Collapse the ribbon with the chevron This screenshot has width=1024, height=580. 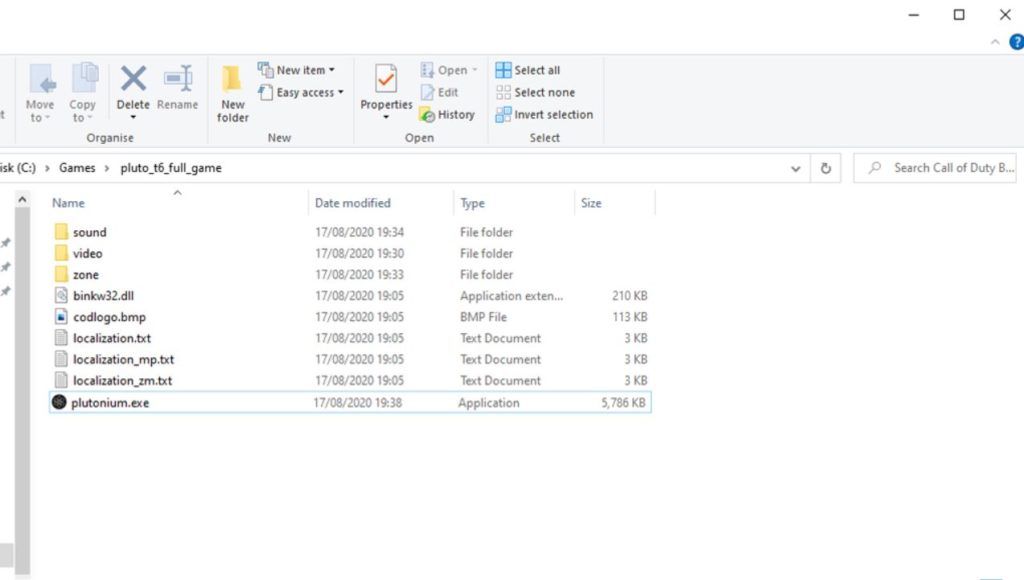pos(995,42)
